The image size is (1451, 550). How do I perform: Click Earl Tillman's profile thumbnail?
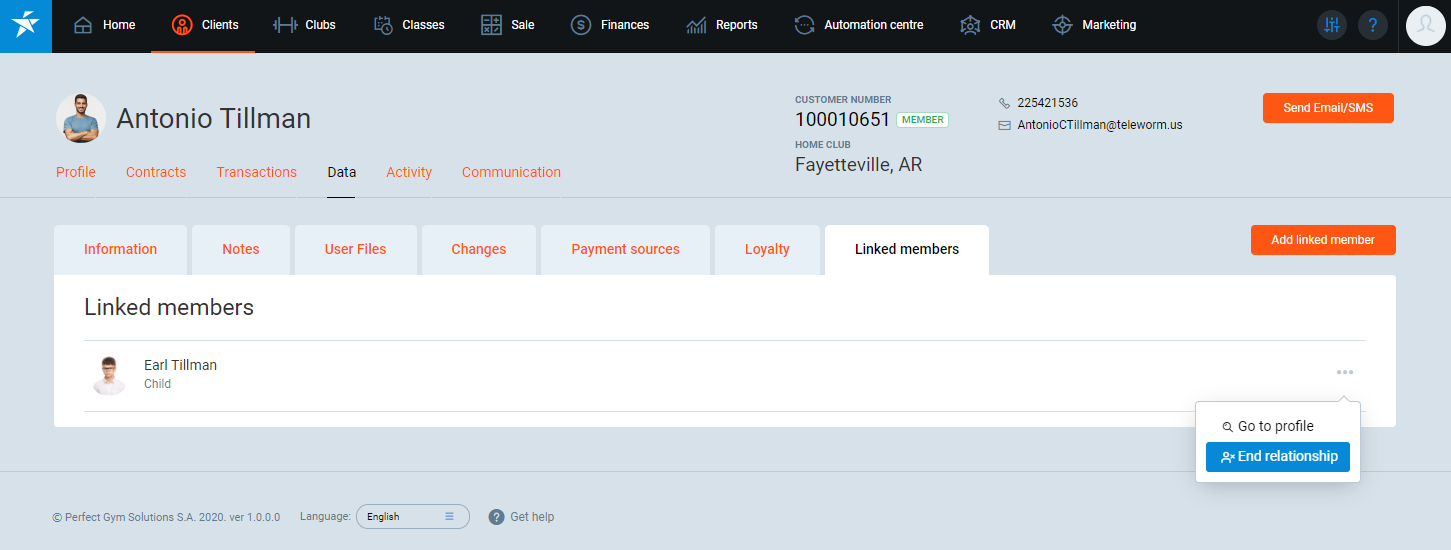pyautogui.click(x=108, y=375)
